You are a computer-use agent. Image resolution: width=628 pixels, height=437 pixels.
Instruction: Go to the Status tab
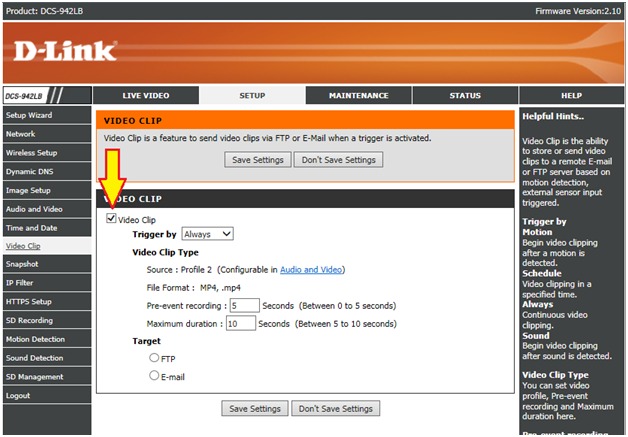pyautogui.click(x=464, y=96)
